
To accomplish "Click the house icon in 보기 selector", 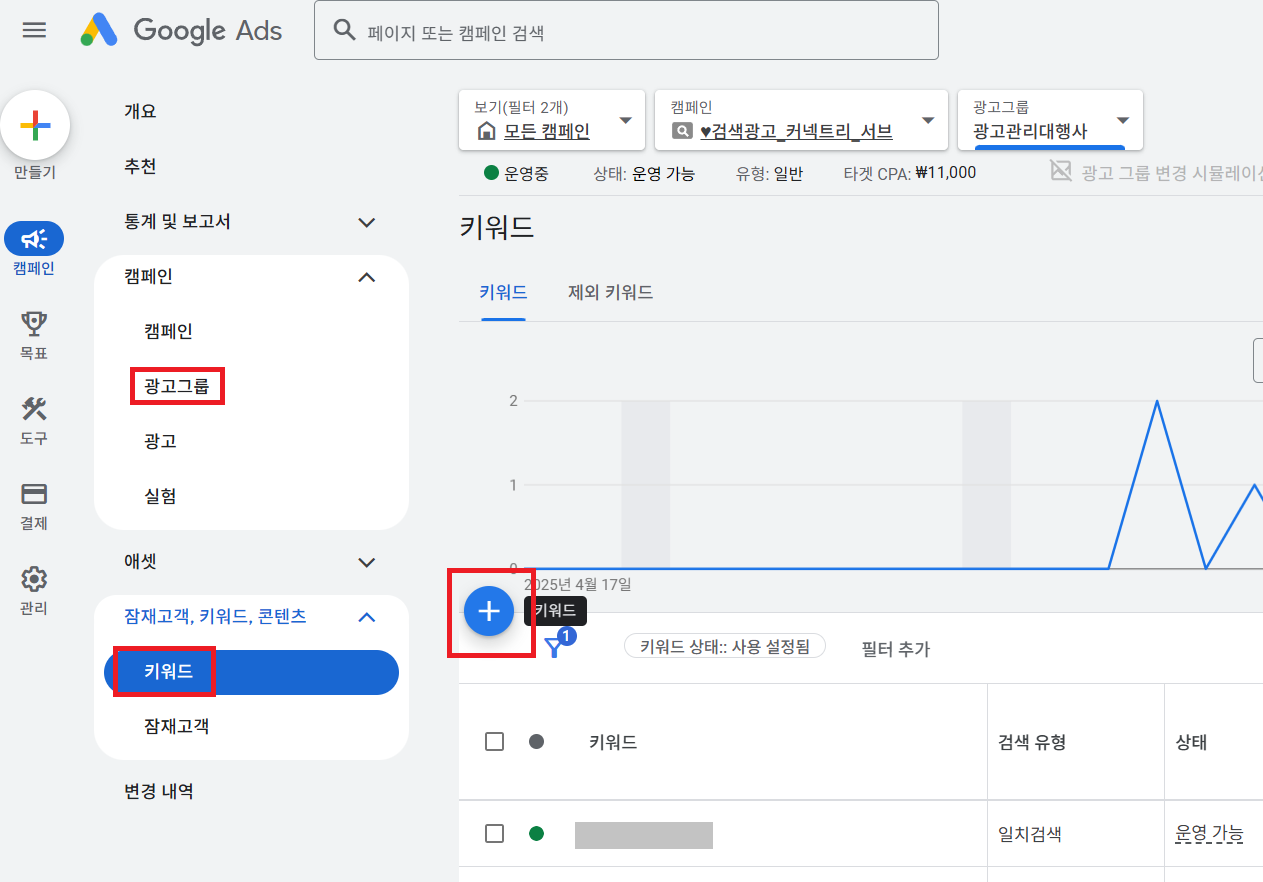I will (486, 131).
